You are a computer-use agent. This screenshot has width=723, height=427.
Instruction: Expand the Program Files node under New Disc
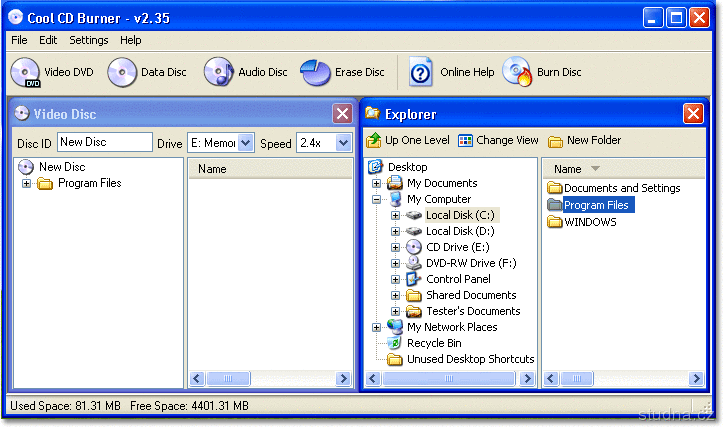pos(26,184)
